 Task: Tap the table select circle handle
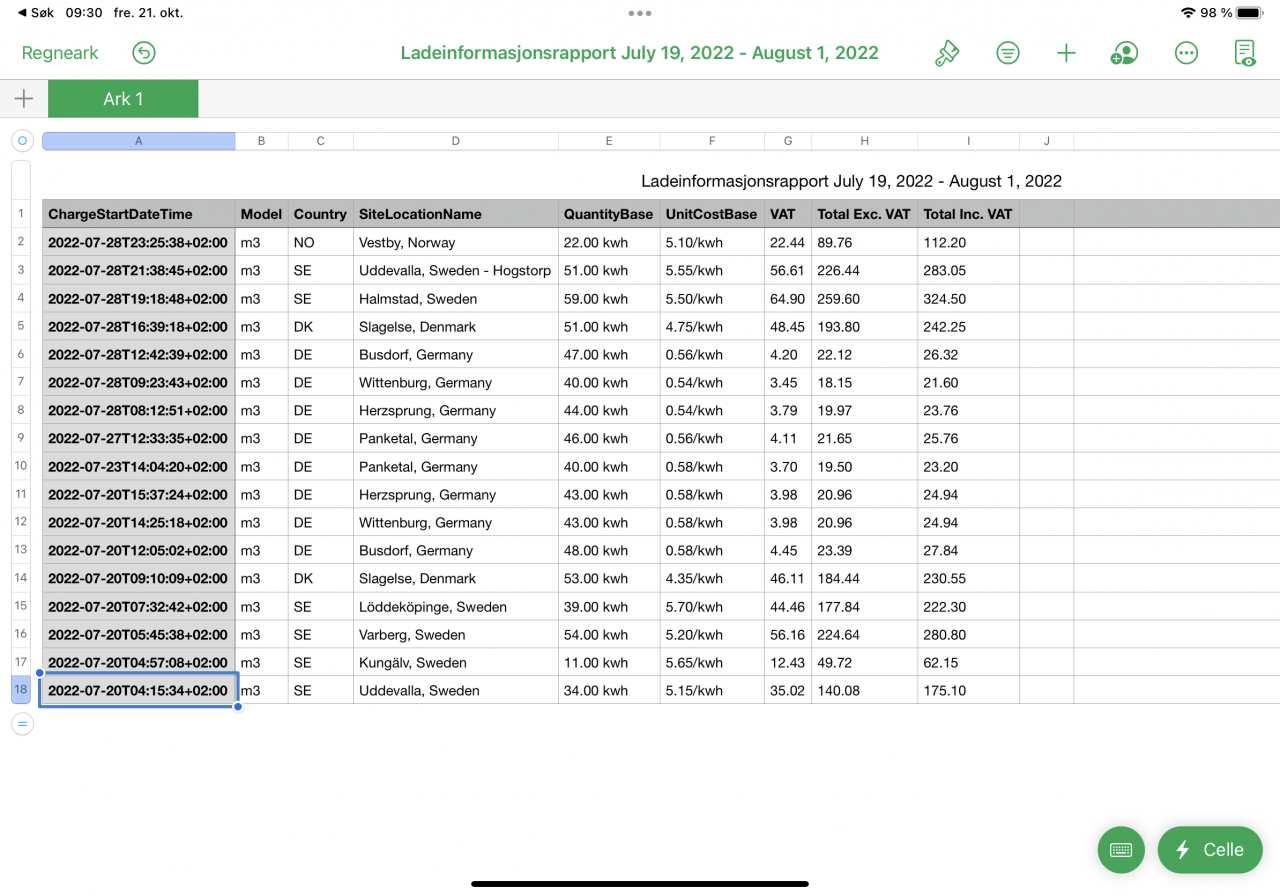click(22, 141)
